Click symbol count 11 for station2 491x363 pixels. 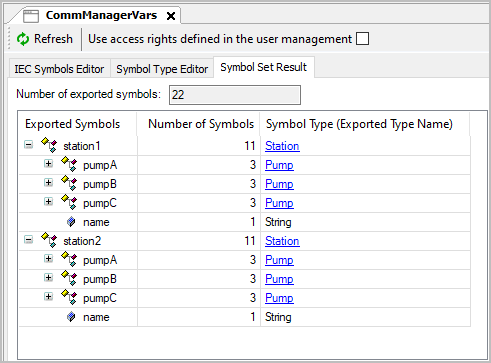click(x=250, y=241)
